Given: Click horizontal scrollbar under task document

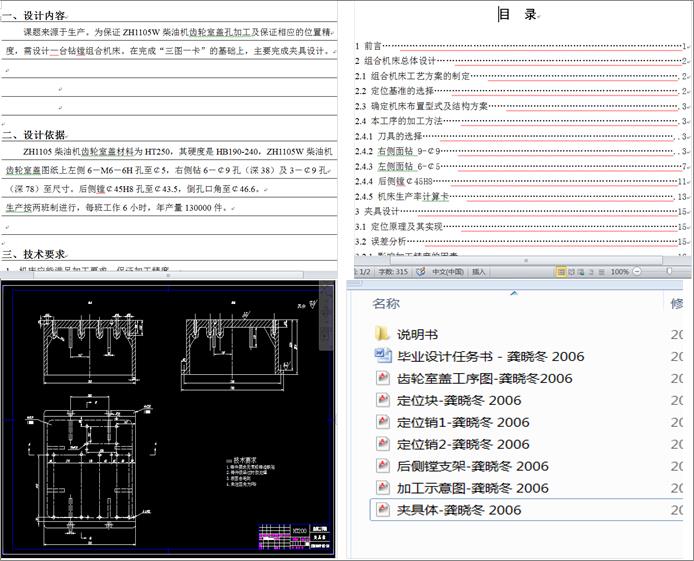Looking at the screenshot, I should tap(168, 275).
